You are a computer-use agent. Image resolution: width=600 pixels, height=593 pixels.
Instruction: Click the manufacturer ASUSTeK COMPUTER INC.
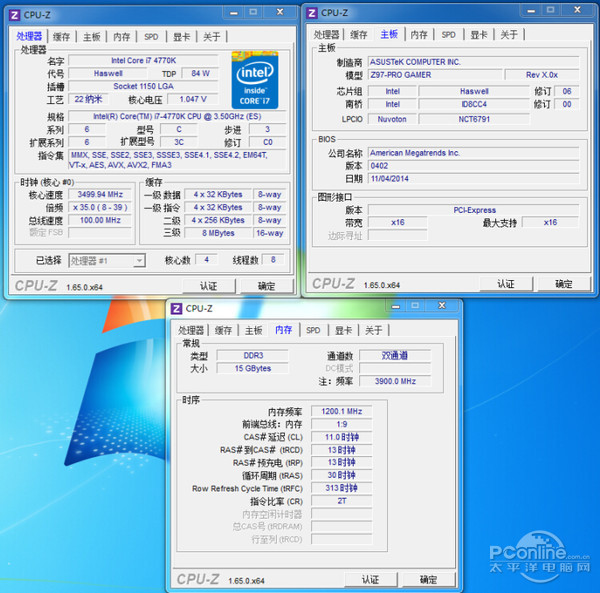pos(474,62)
